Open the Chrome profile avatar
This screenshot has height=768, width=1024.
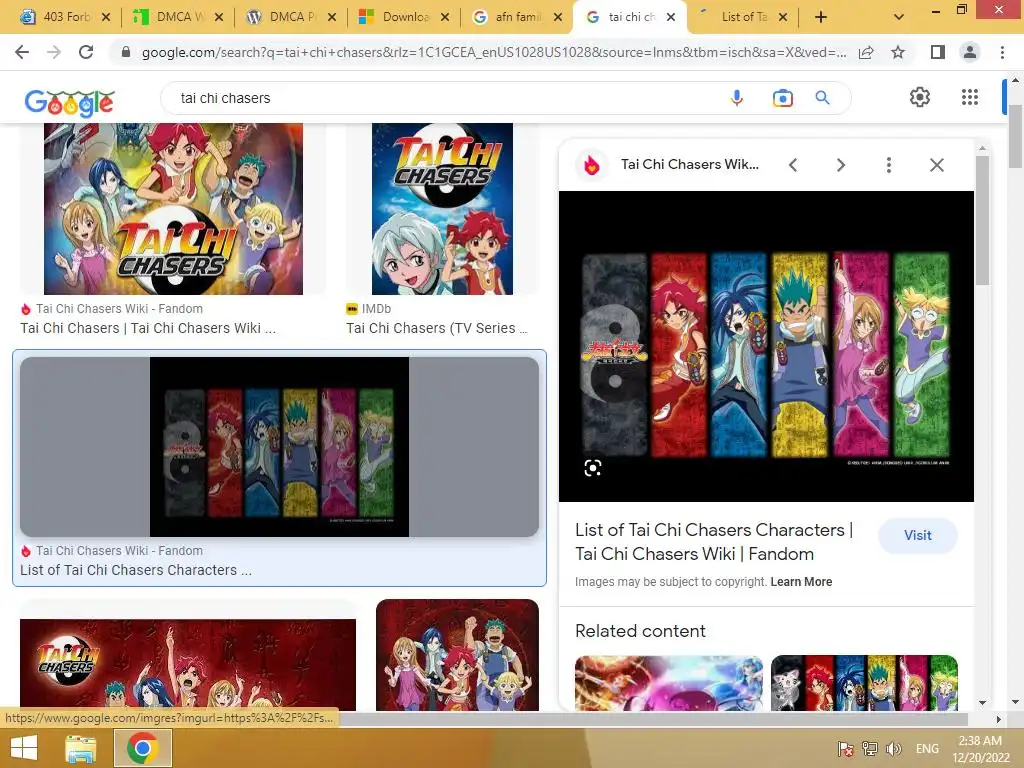[x=970, y=52]
